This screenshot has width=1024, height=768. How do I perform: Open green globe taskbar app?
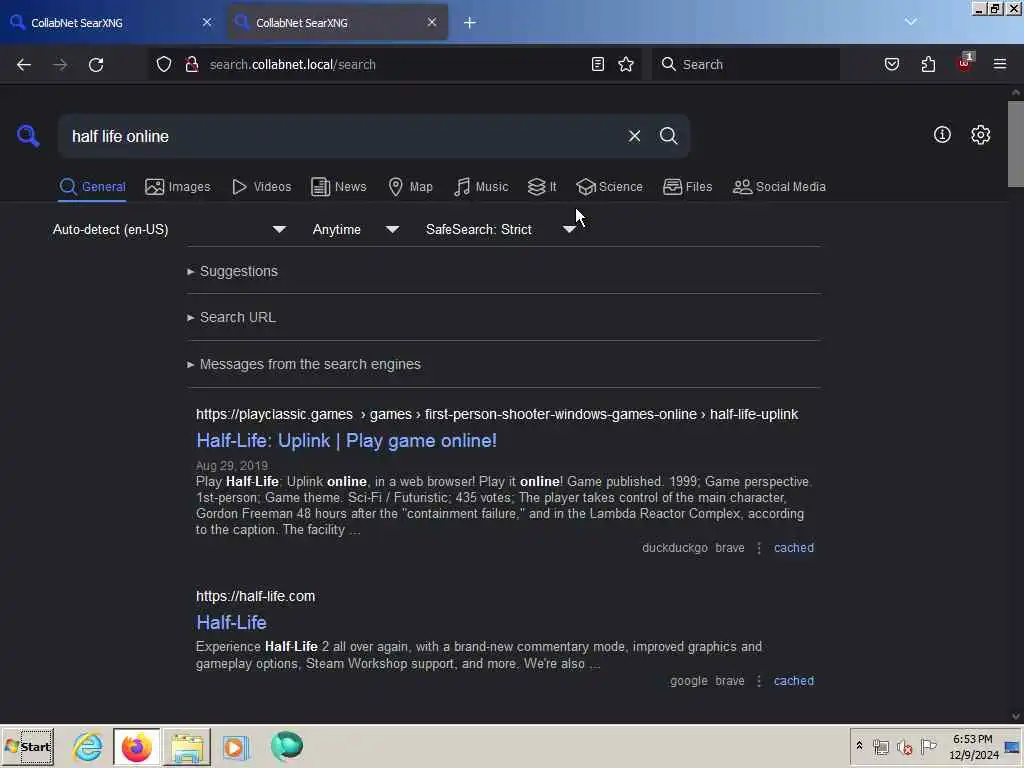click(x=286, y=746)
